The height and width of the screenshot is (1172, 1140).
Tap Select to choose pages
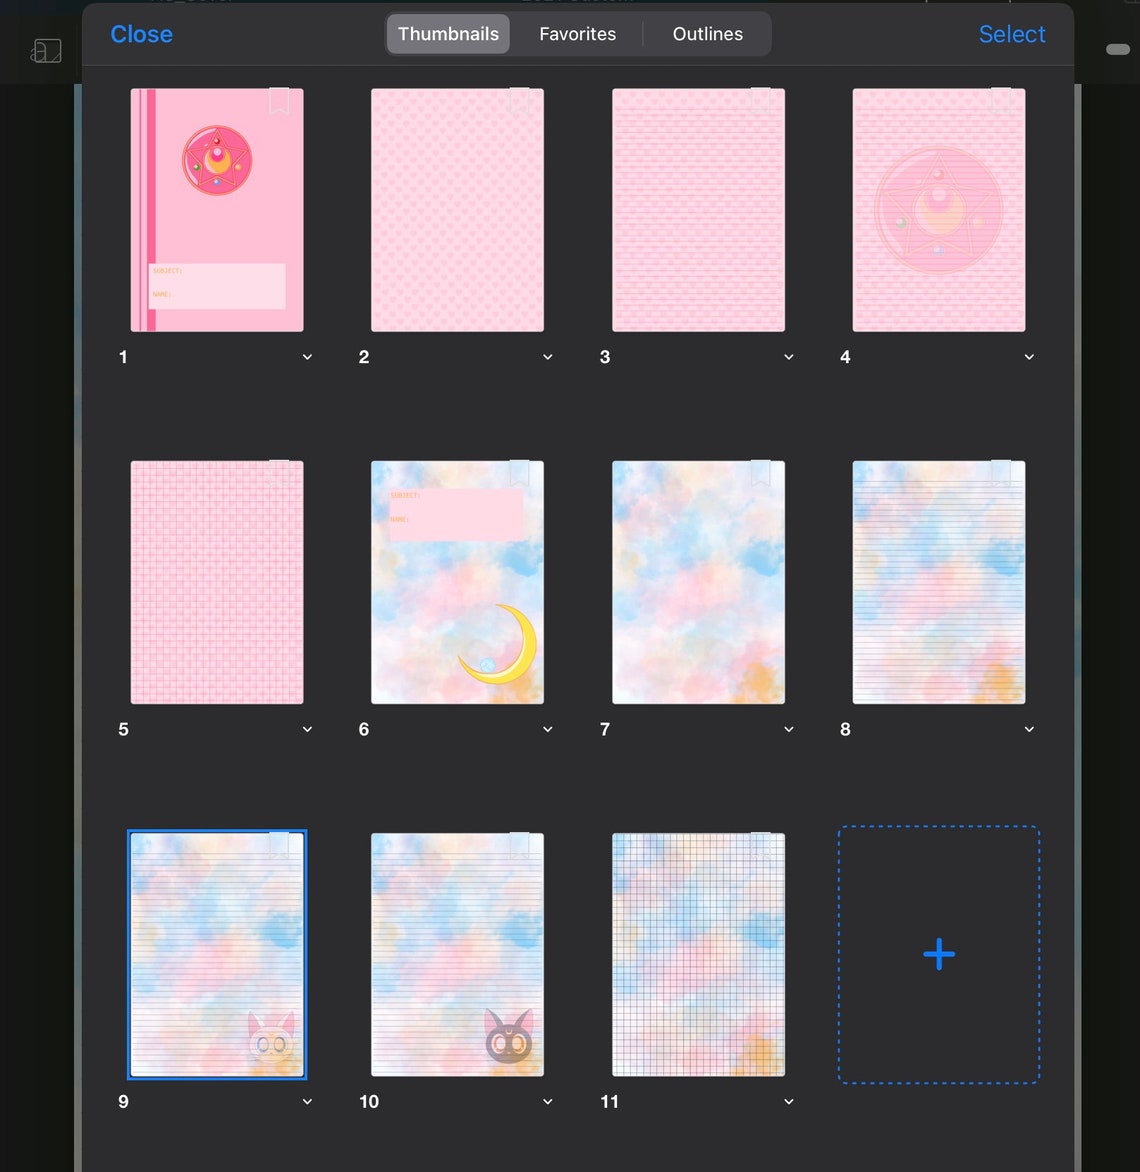1011,34
